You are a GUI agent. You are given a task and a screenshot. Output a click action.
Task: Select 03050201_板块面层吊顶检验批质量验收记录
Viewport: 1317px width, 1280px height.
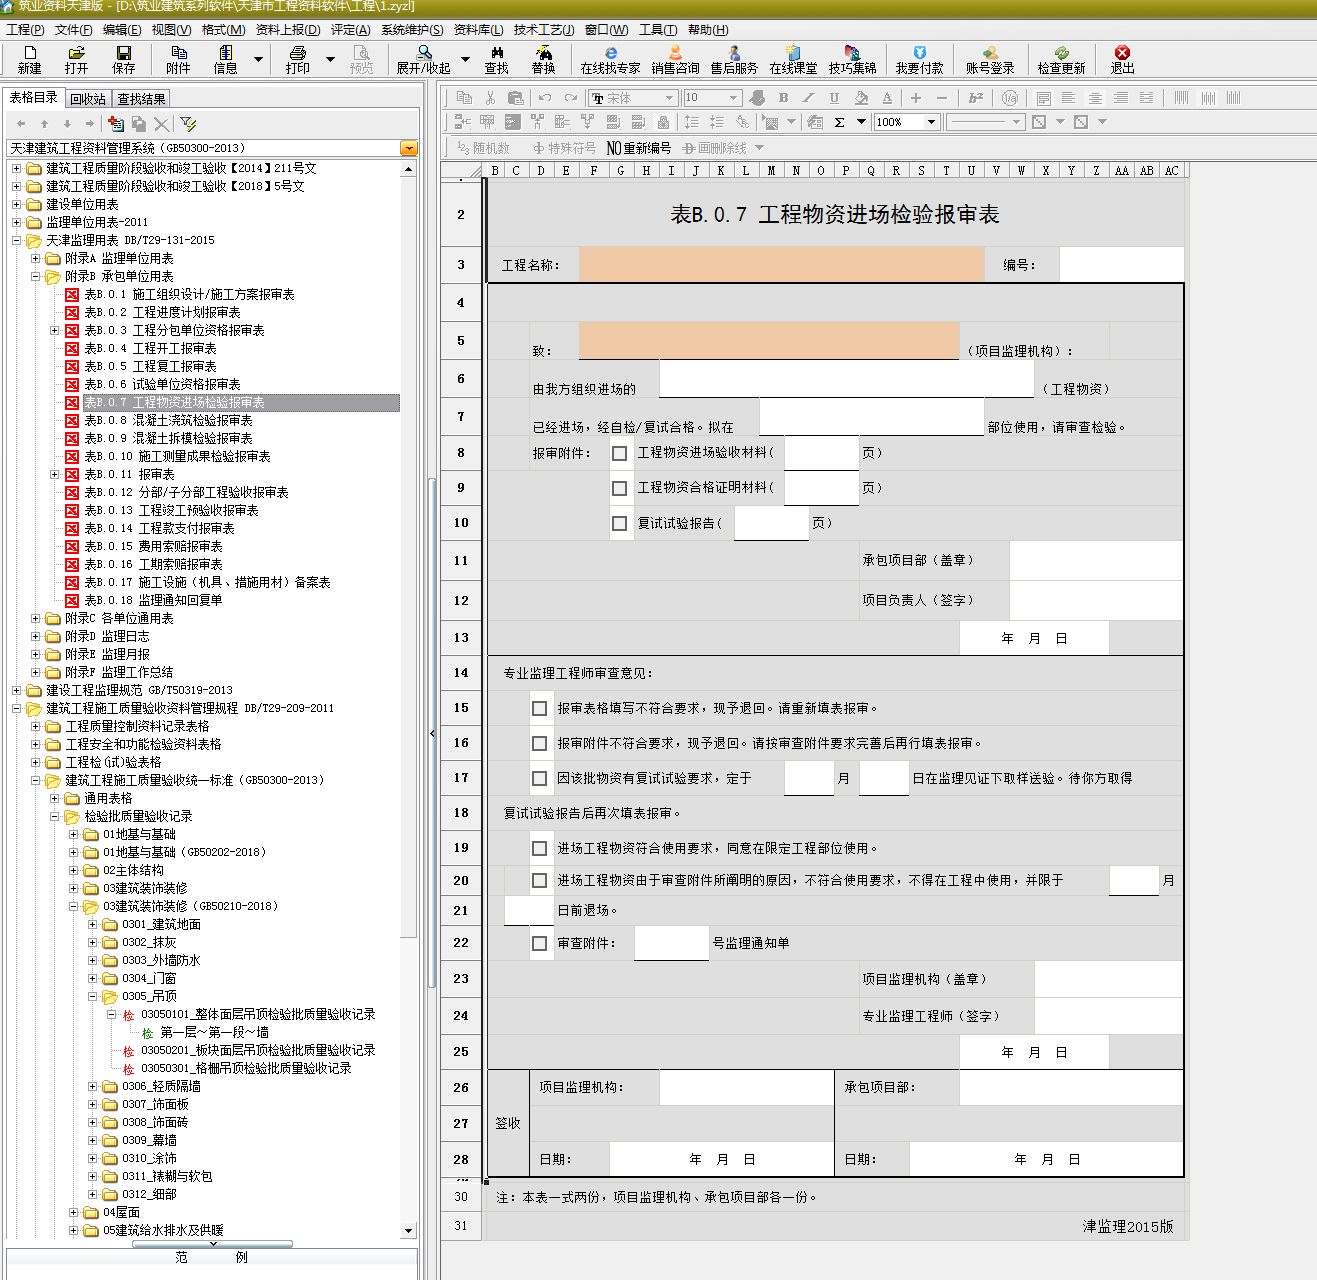coord(258,1050)
